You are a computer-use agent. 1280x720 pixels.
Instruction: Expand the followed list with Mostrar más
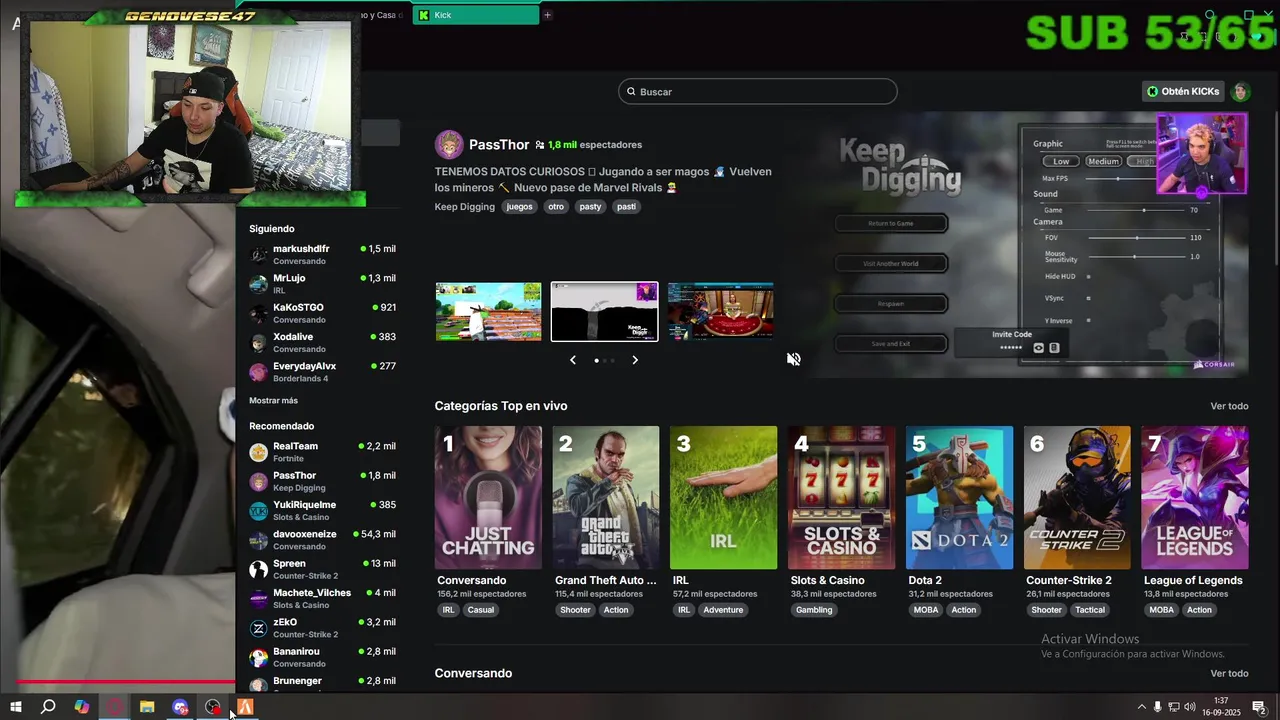(x=273, y=401)
